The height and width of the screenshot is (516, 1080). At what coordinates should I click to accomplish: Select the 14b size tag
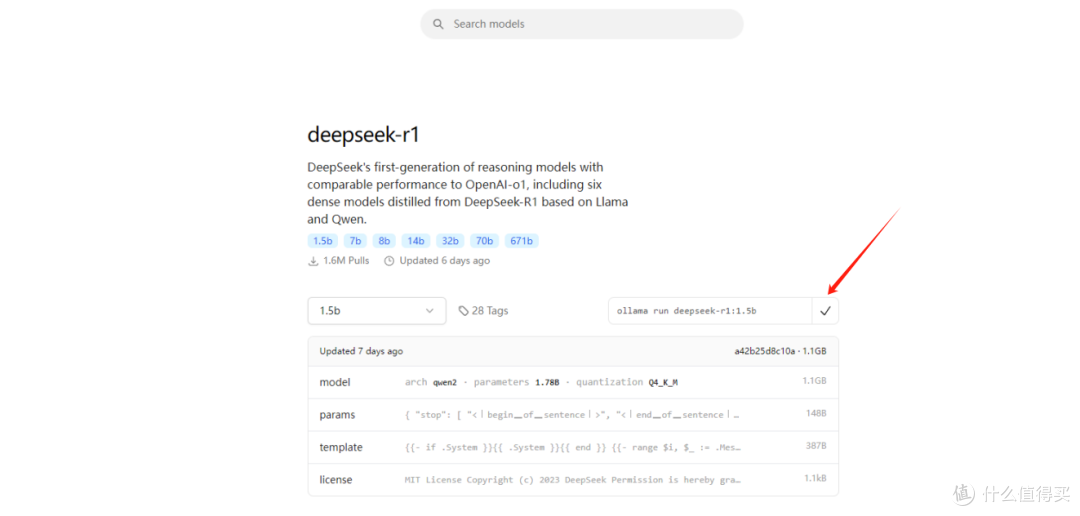[416, 241]
